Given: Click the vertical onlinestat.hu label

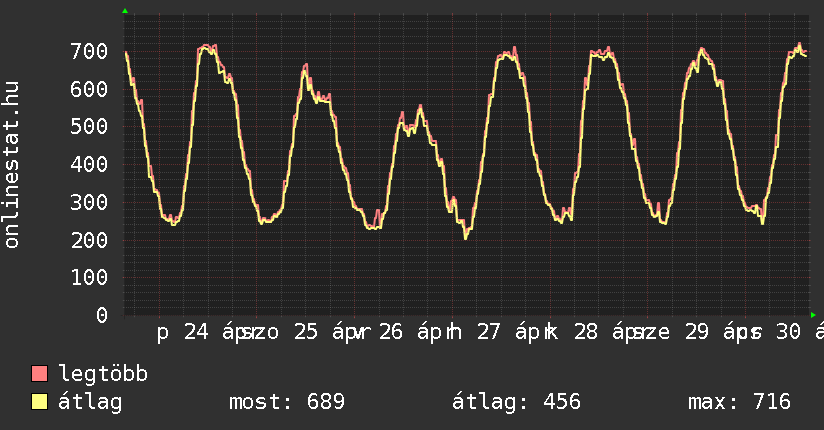Looking at the screenshot, I should 13,165.
